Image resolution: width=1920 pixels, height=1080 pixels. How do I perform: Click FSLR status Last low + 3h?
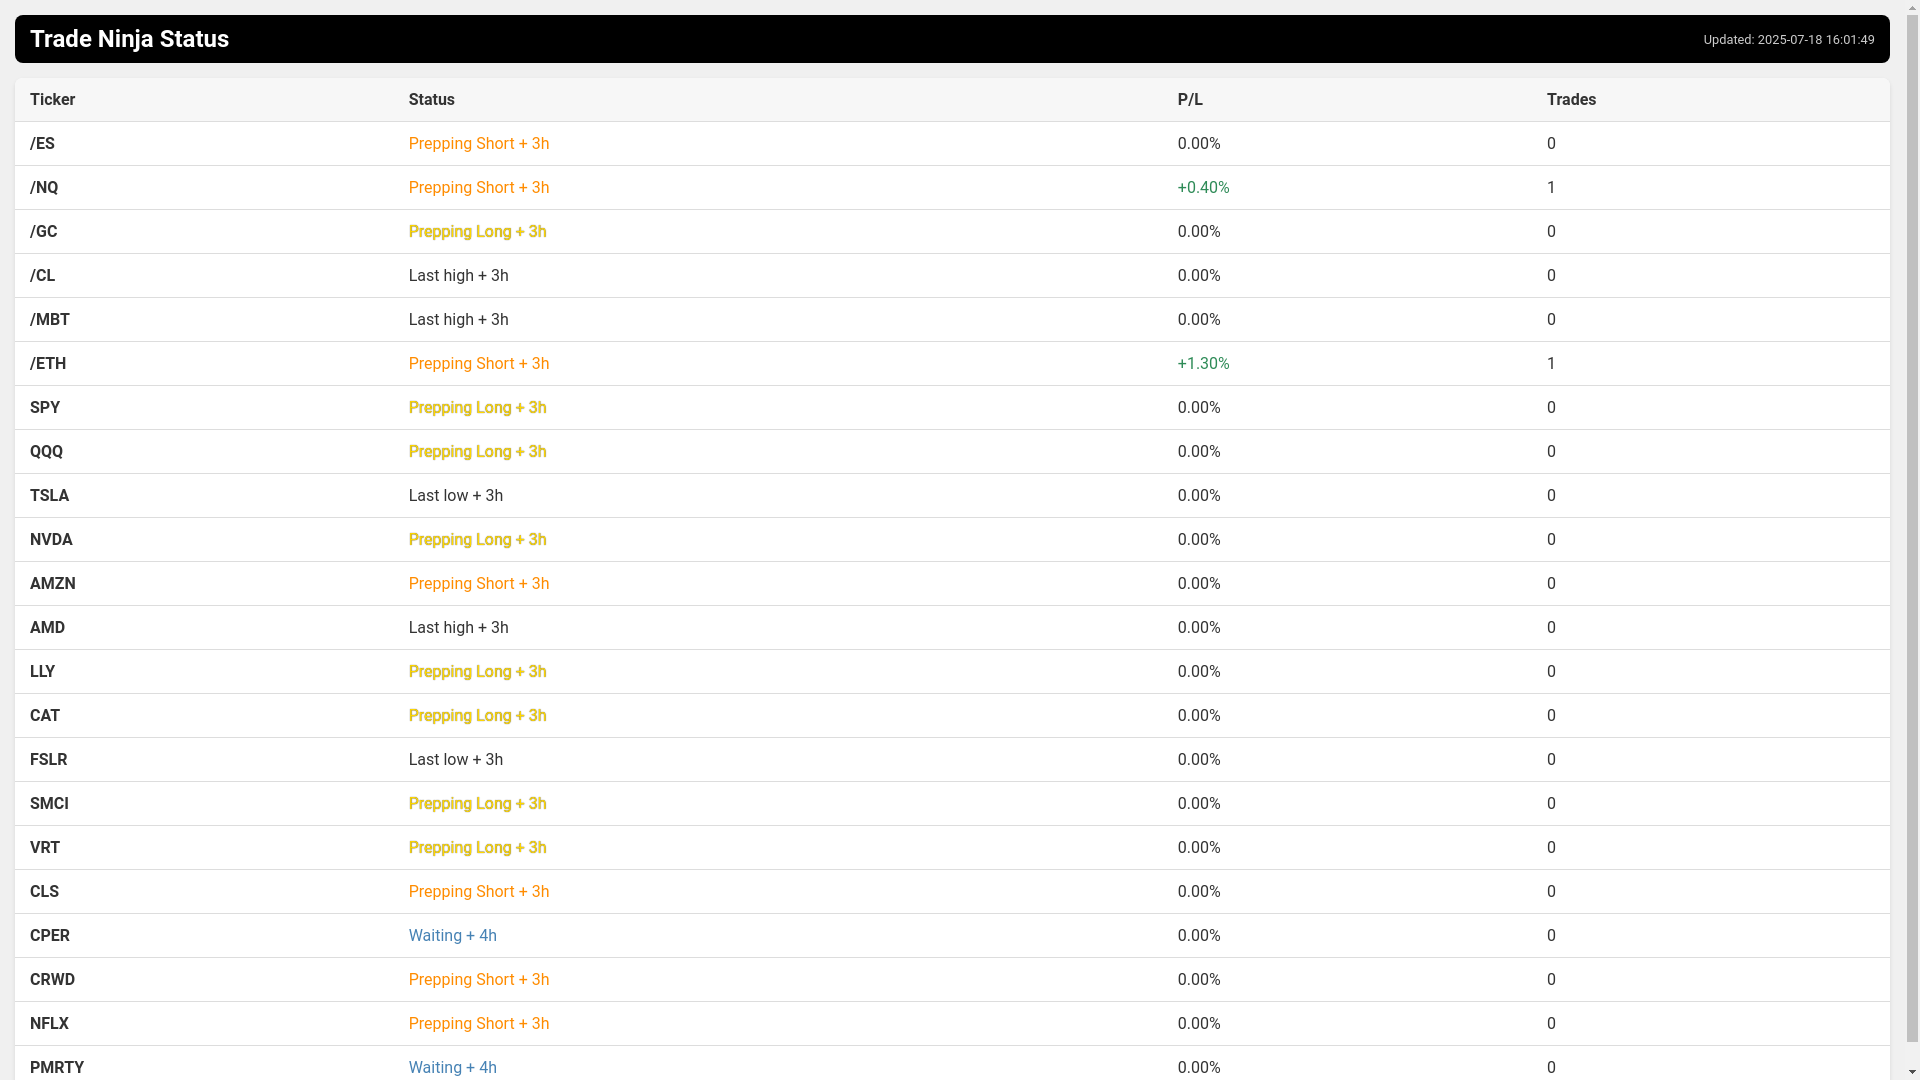coord(455,760)
